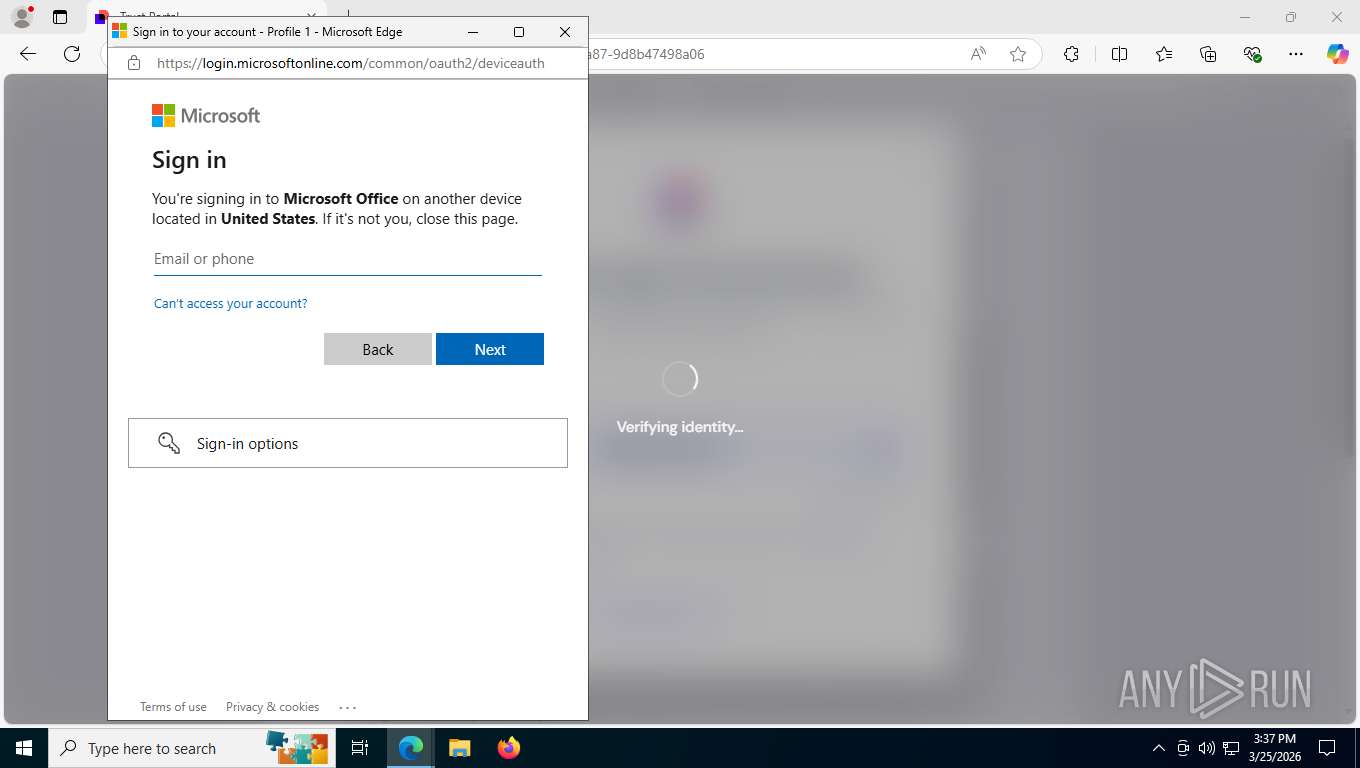The image size is (1360, 768).
Task: Toggle Split screen icon
Action: (1119, 54)
